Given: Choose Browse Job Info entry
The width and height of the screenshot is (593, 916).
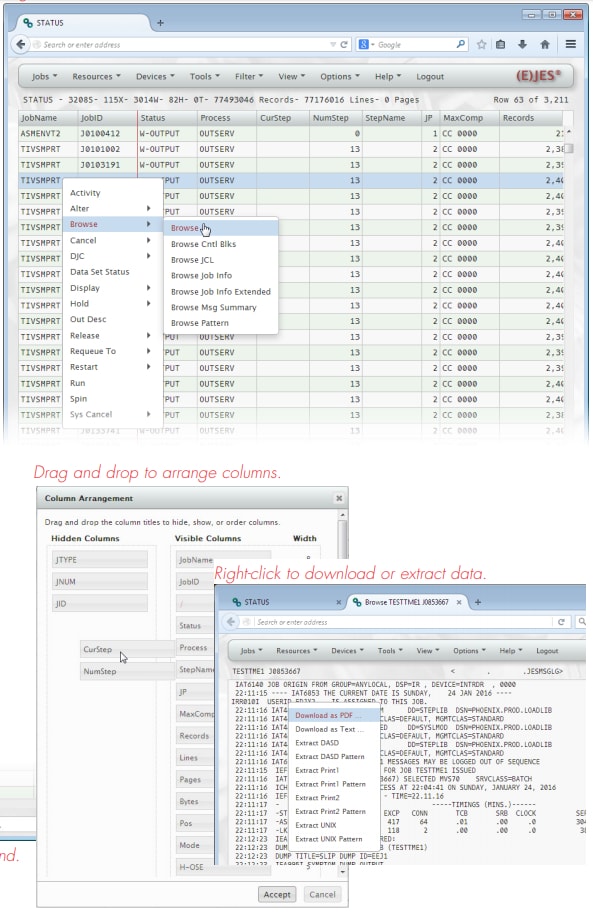Looking at the screenshot, I should click(221, 276).
